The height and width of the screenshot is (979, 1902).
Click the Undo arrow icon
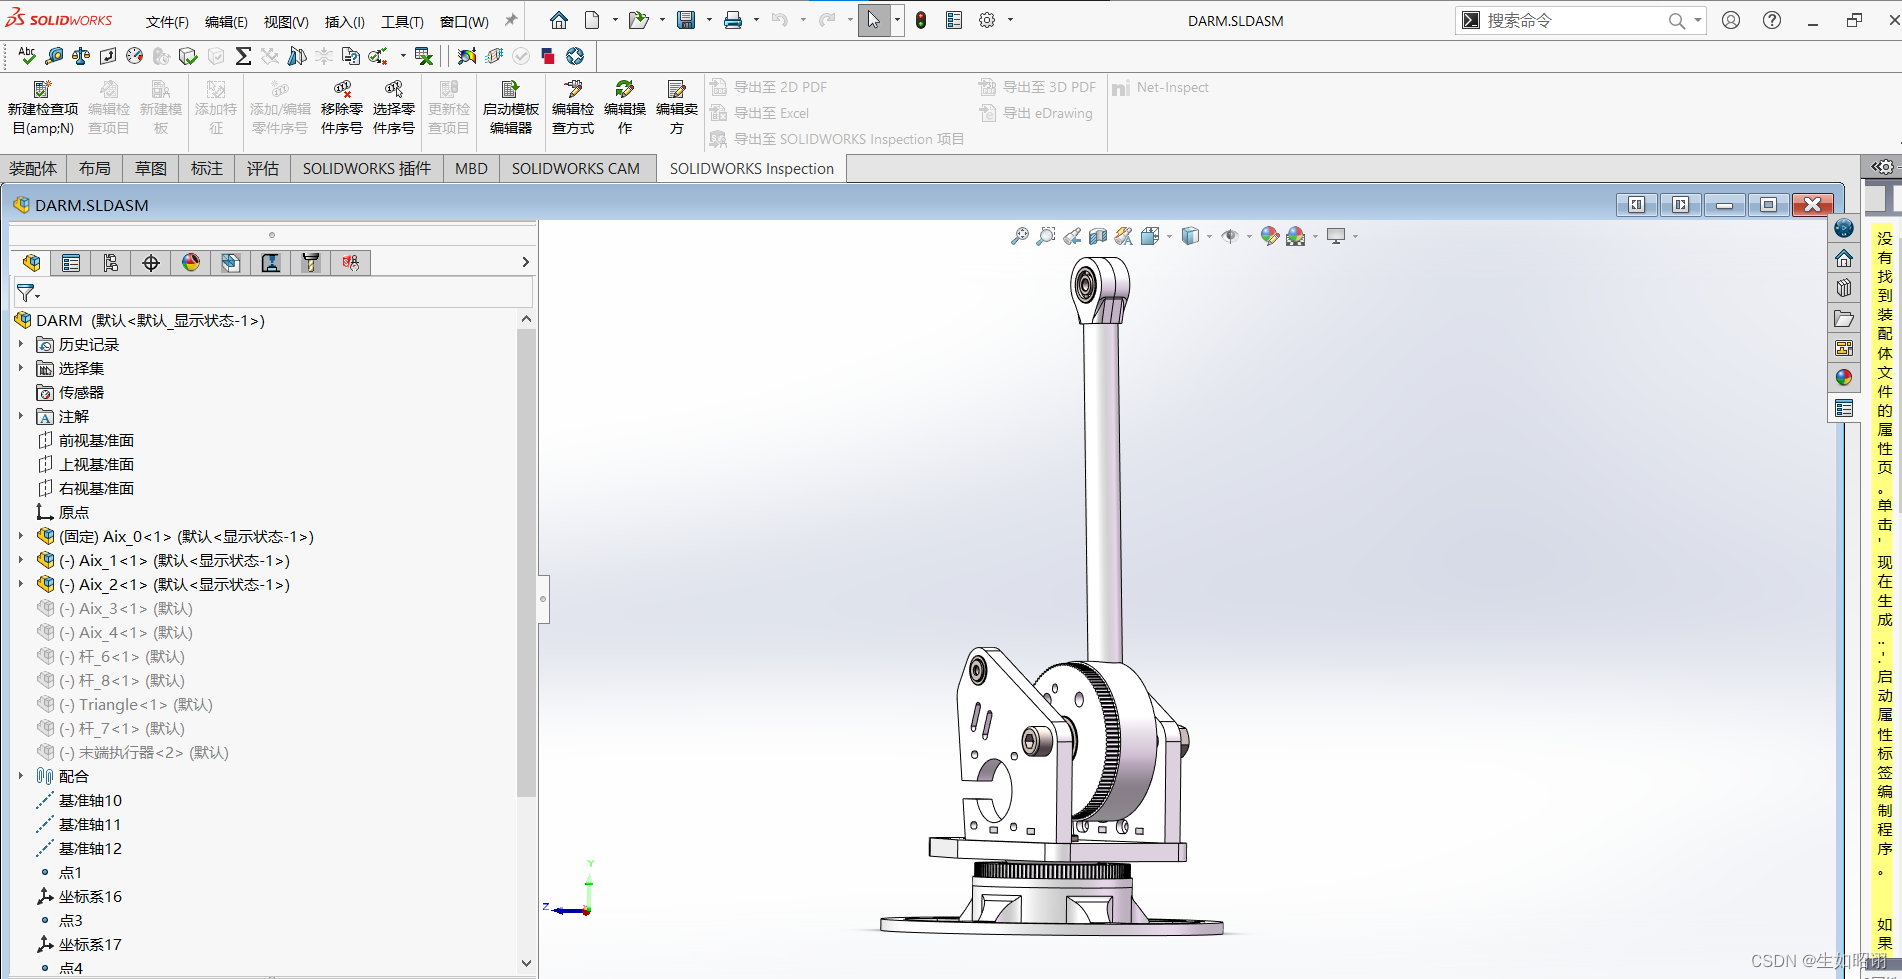pos(780,20)
